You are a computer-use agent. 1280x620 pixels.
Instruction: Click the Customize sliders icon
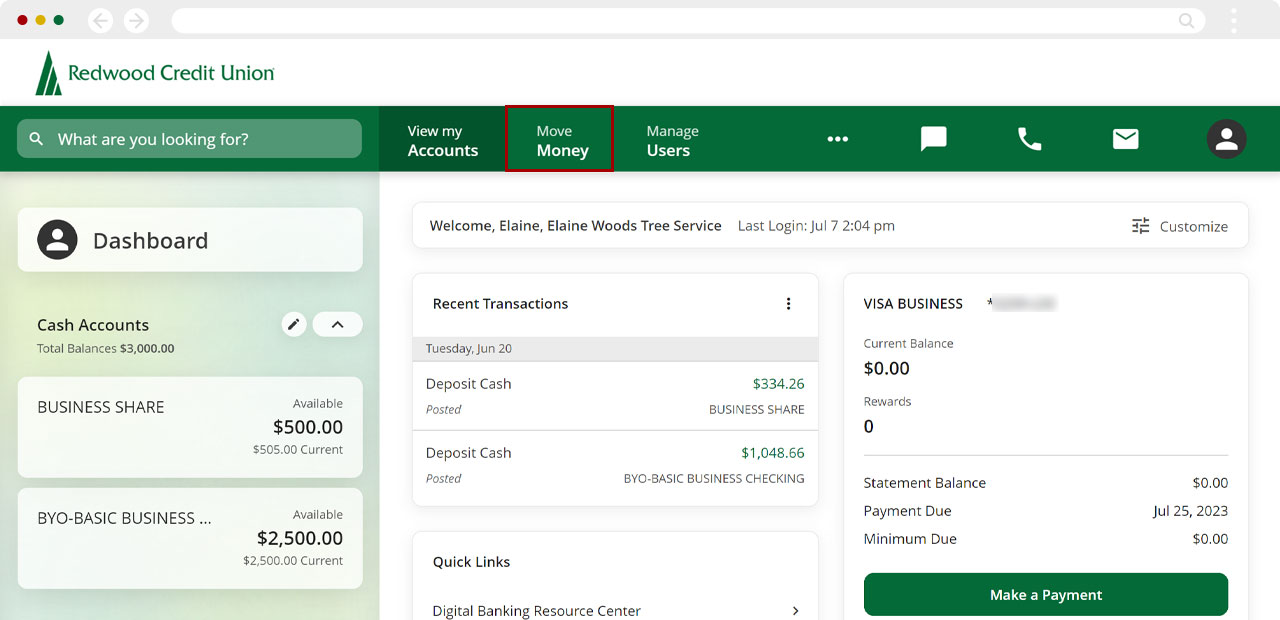(1141, 226)
